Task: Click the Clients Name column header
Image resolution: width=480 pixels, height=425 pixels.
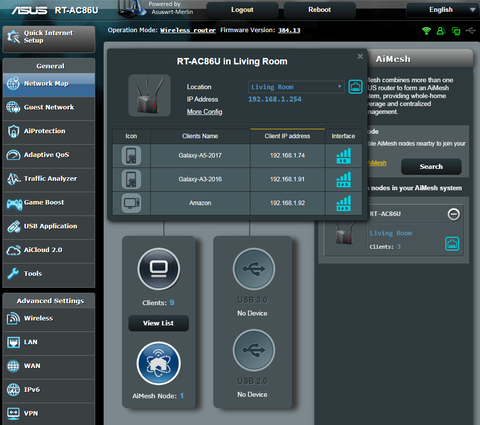Action: [200, 136]
